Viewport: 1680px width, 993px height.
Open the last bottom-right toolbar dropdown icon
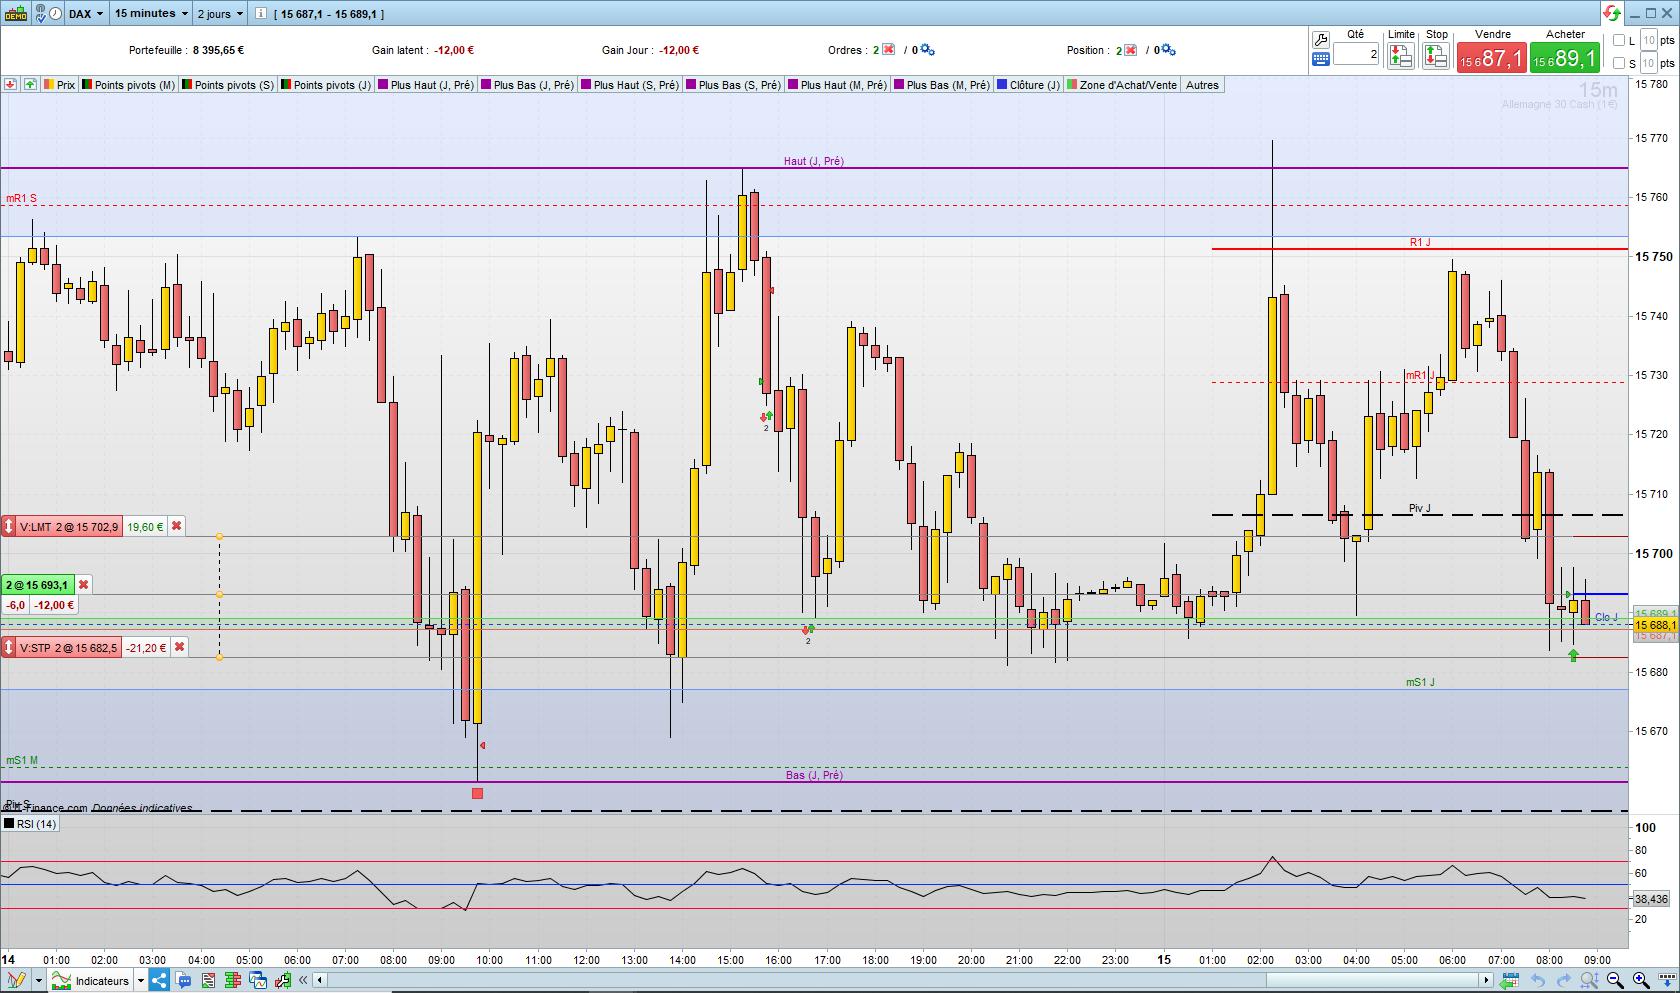pos(1666,981)
